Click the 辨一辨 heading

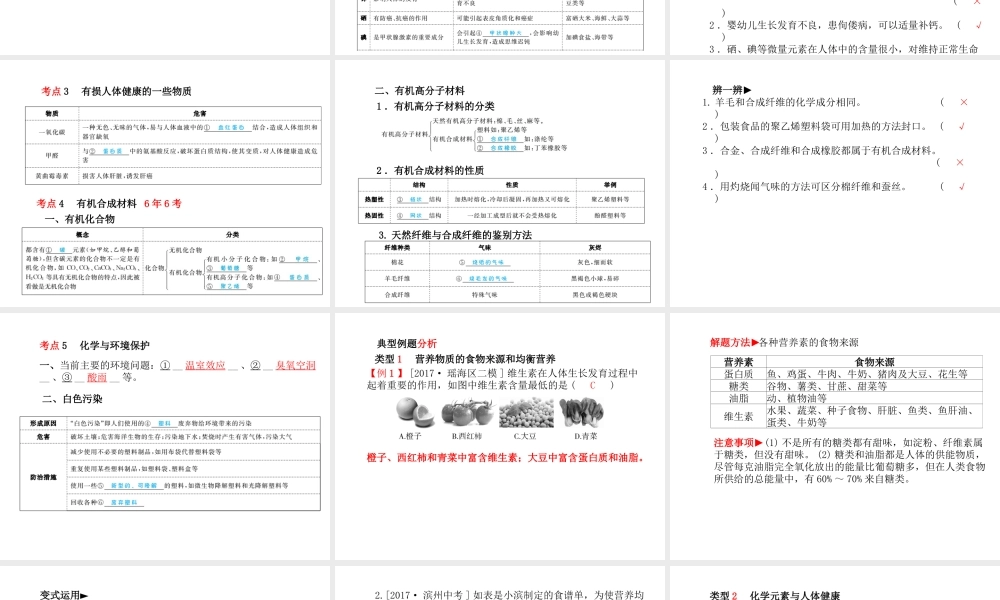[732, 90]
